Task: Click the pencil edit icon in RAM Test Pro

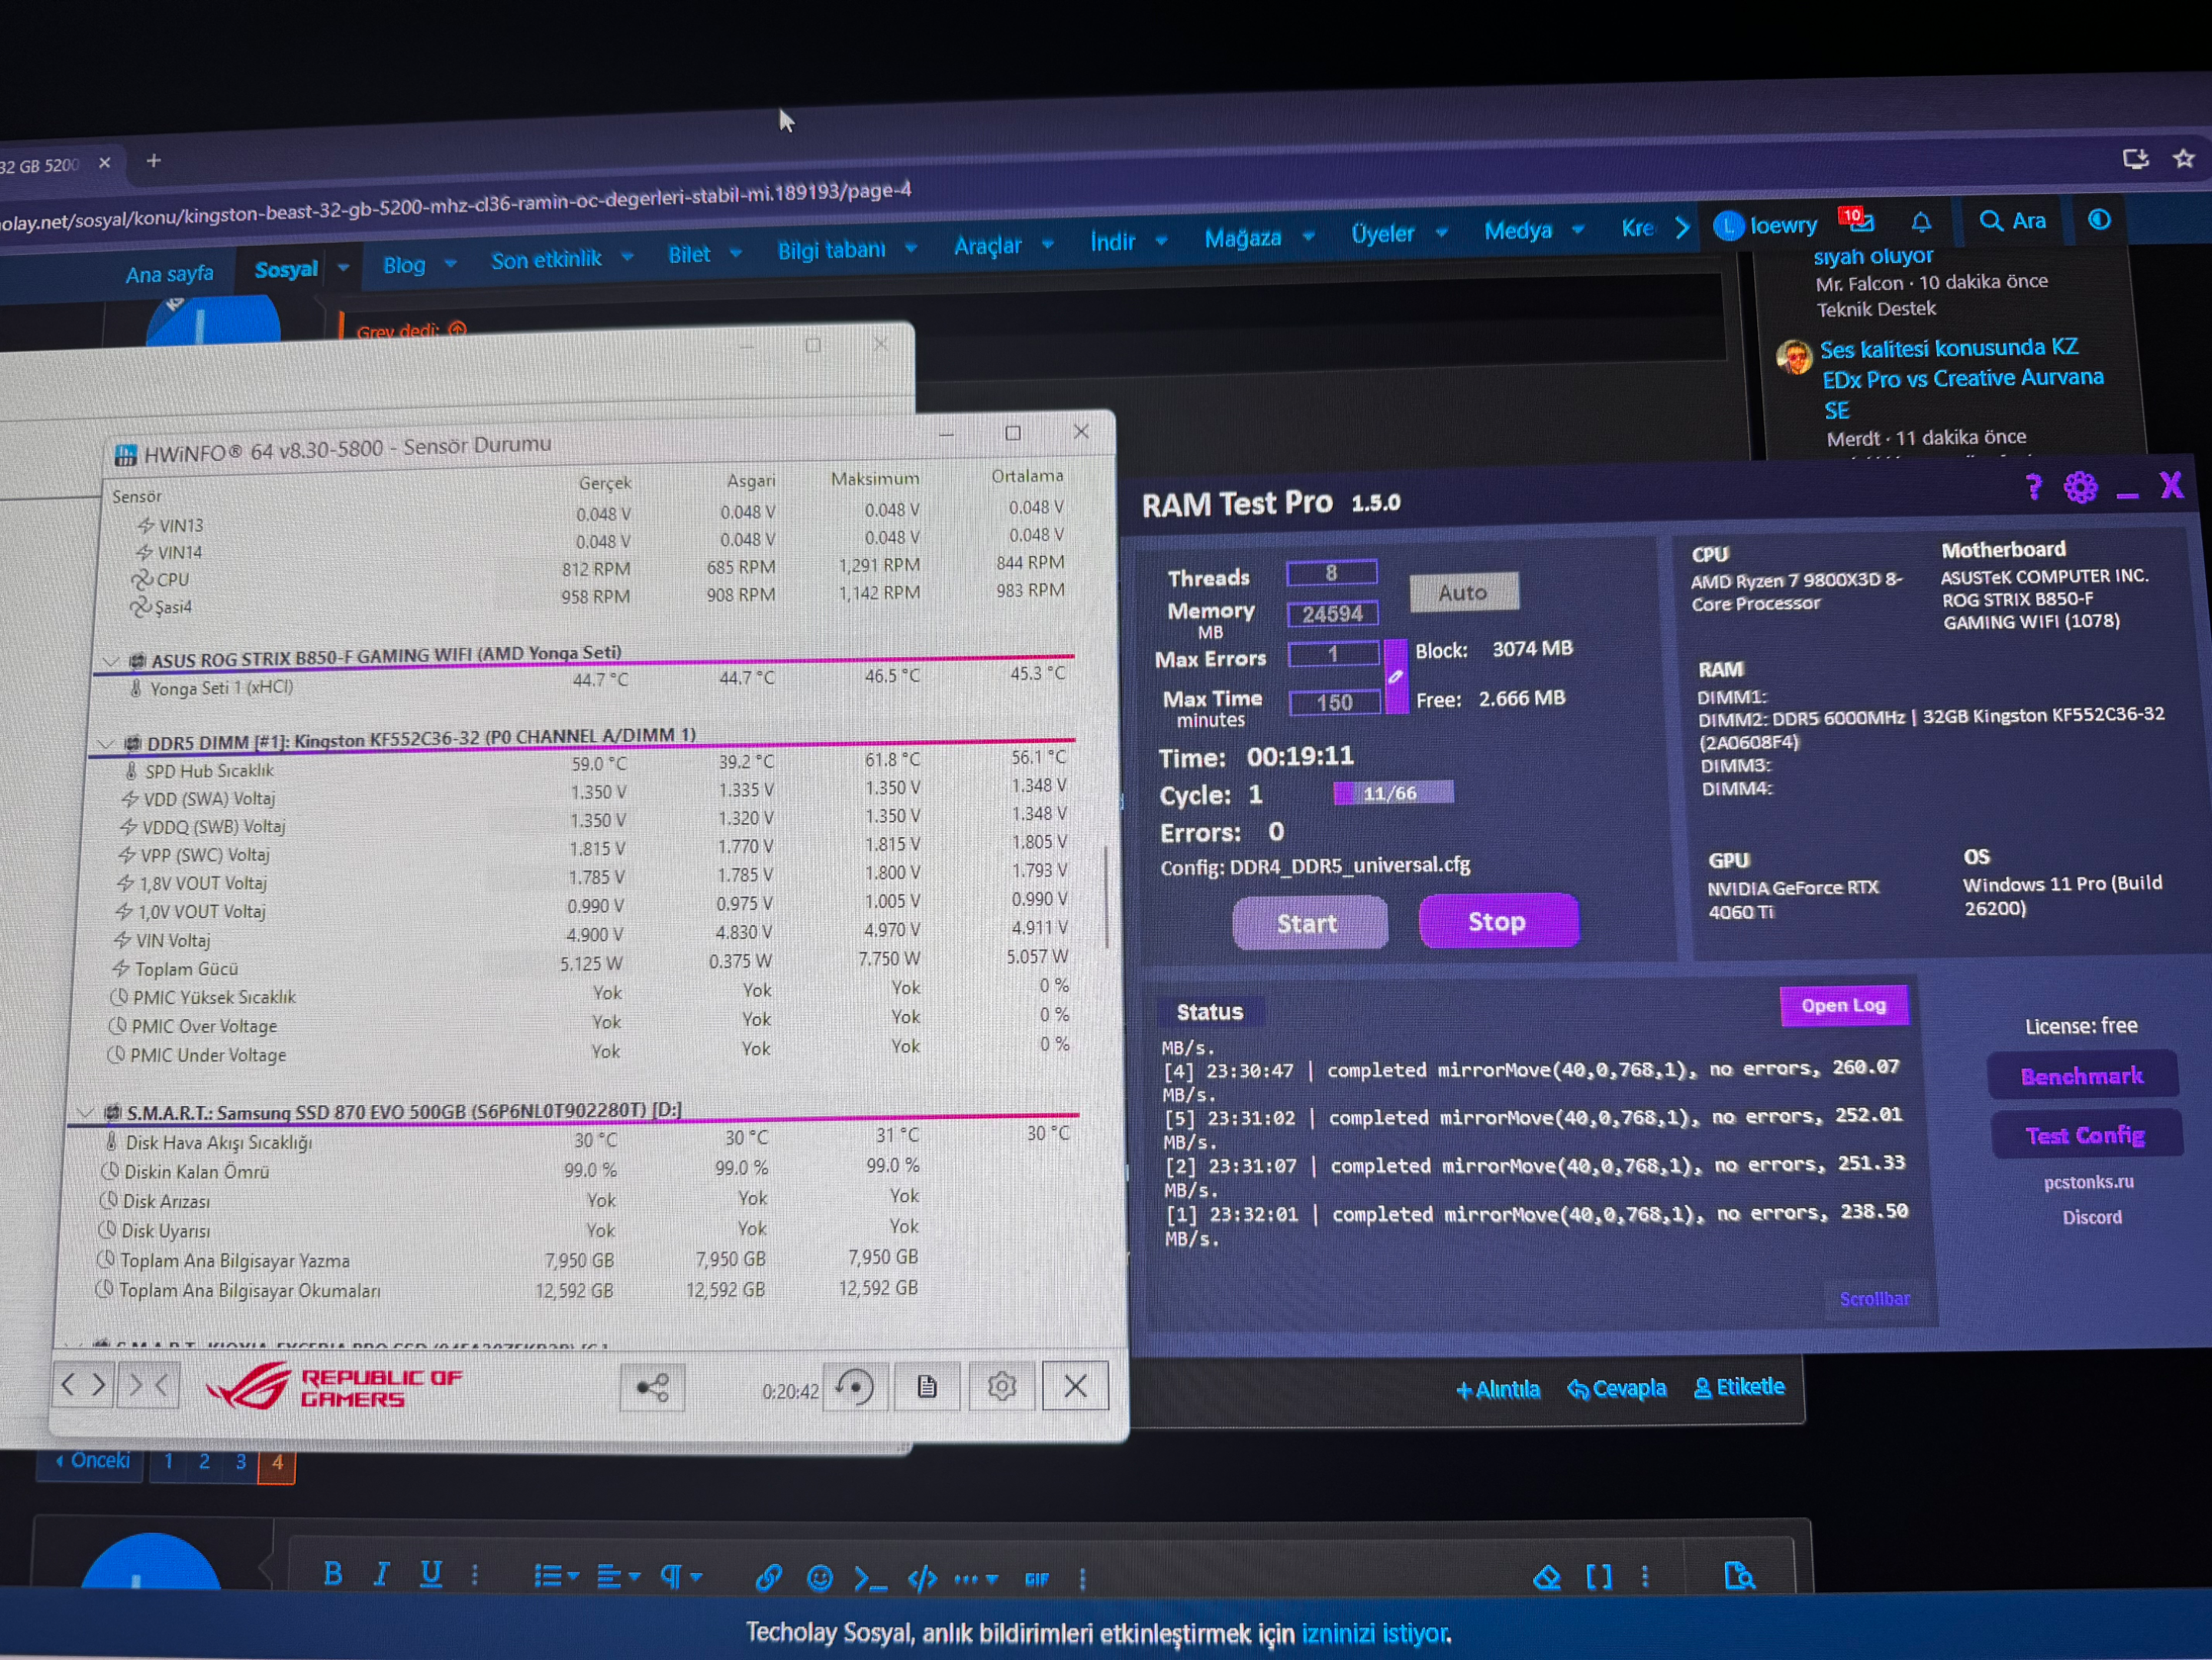Action: 1395,676
